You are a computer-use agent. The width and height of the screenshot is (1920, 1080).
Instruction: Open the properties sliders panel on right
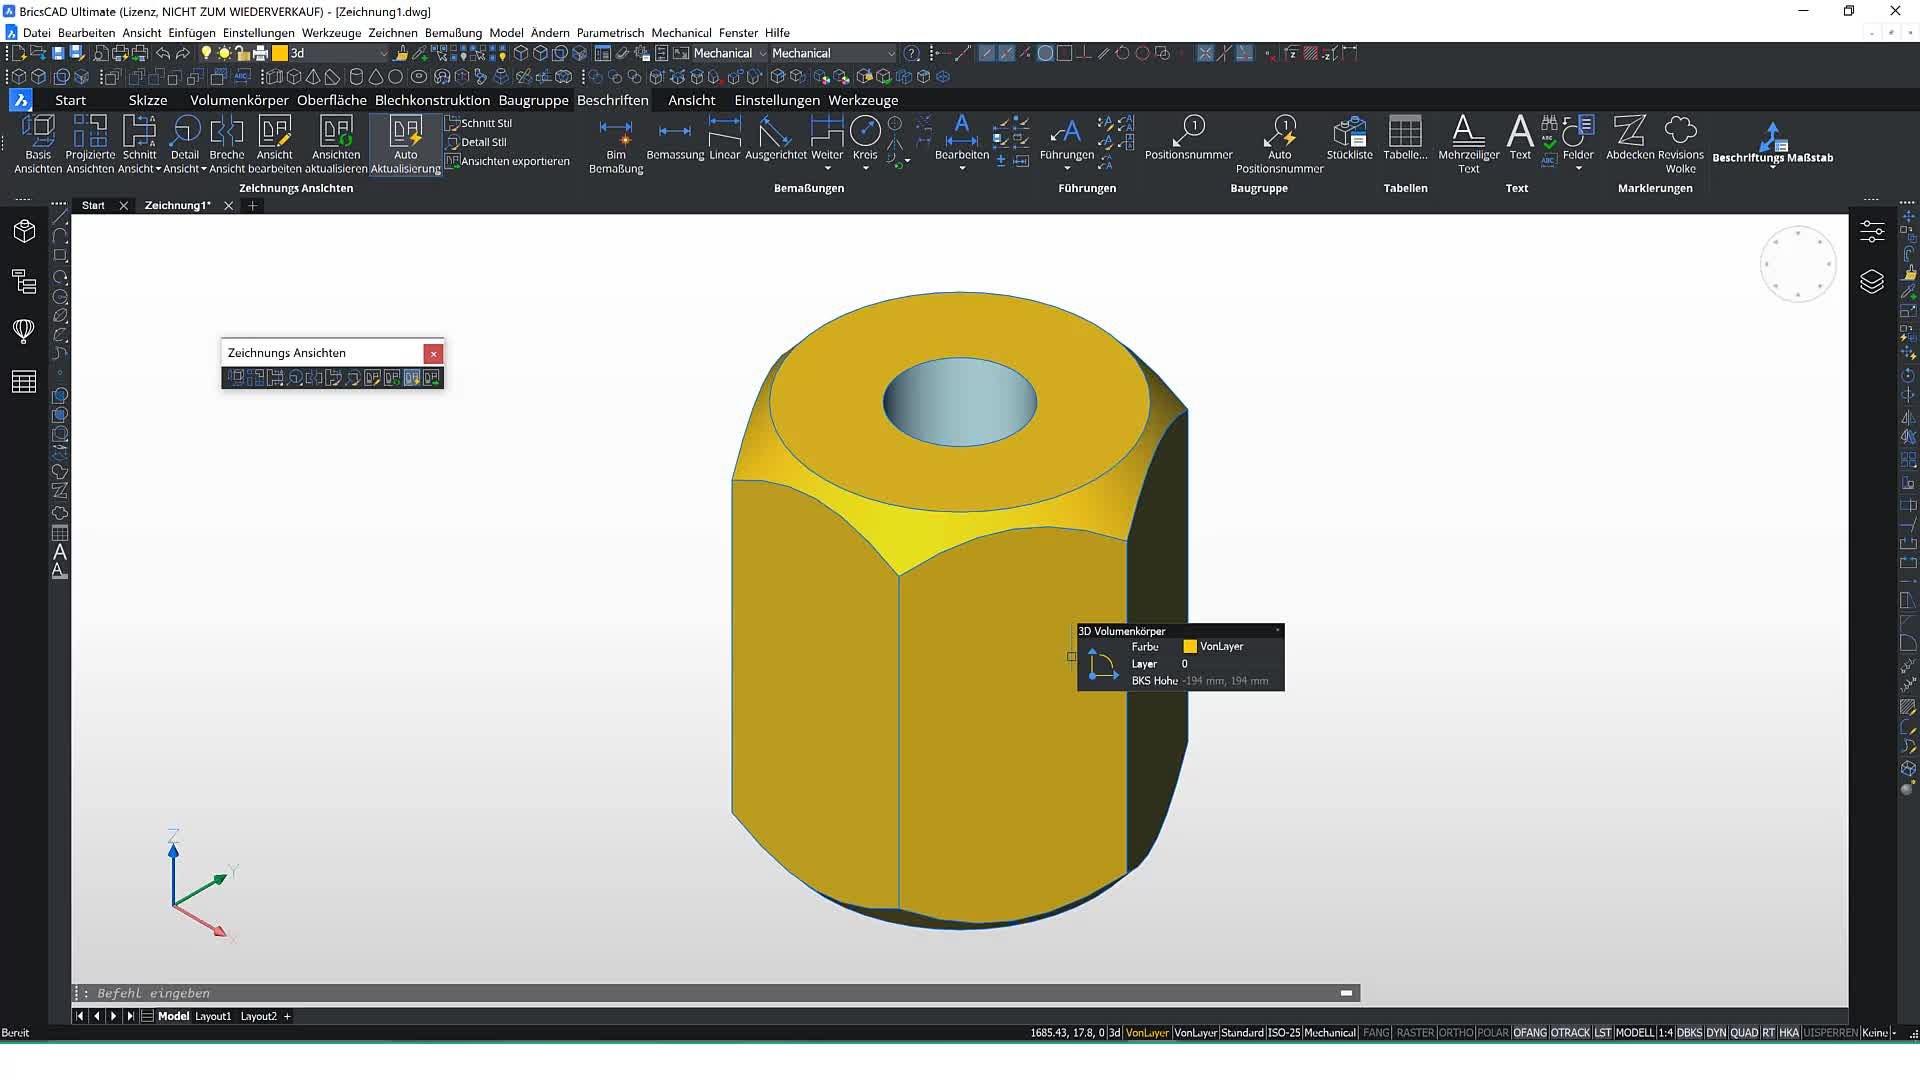tap(1872, 232)
